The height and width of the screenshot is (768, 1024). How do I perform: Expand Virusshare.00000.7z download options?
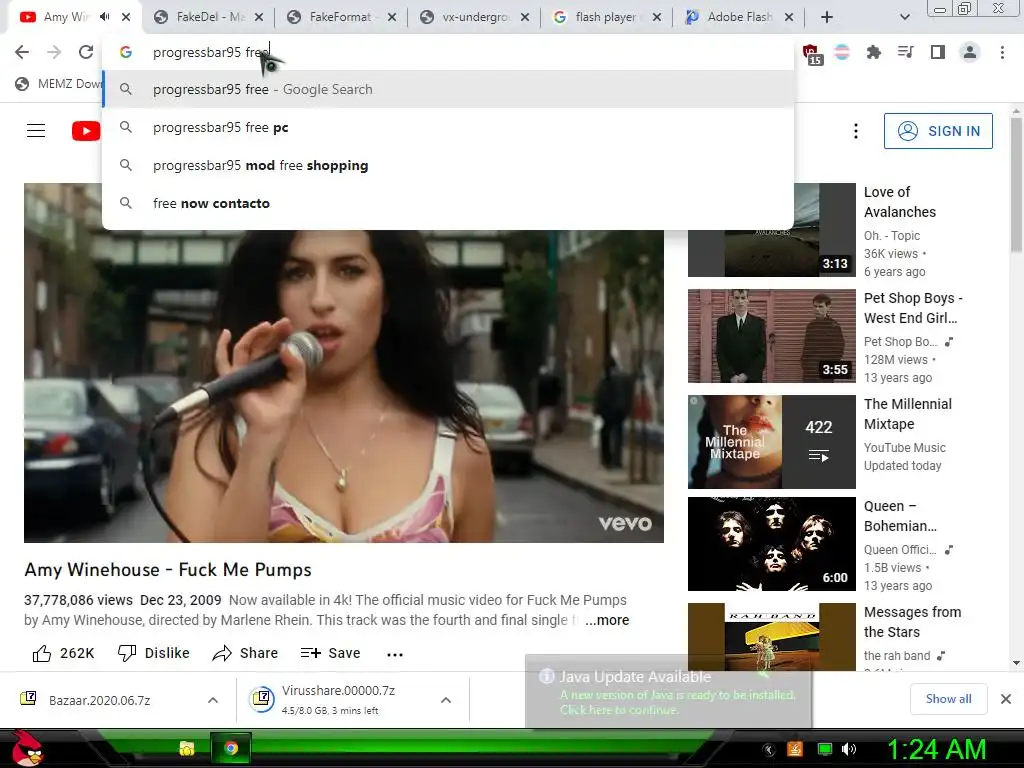pyautogui.click(x=446, y=700)
